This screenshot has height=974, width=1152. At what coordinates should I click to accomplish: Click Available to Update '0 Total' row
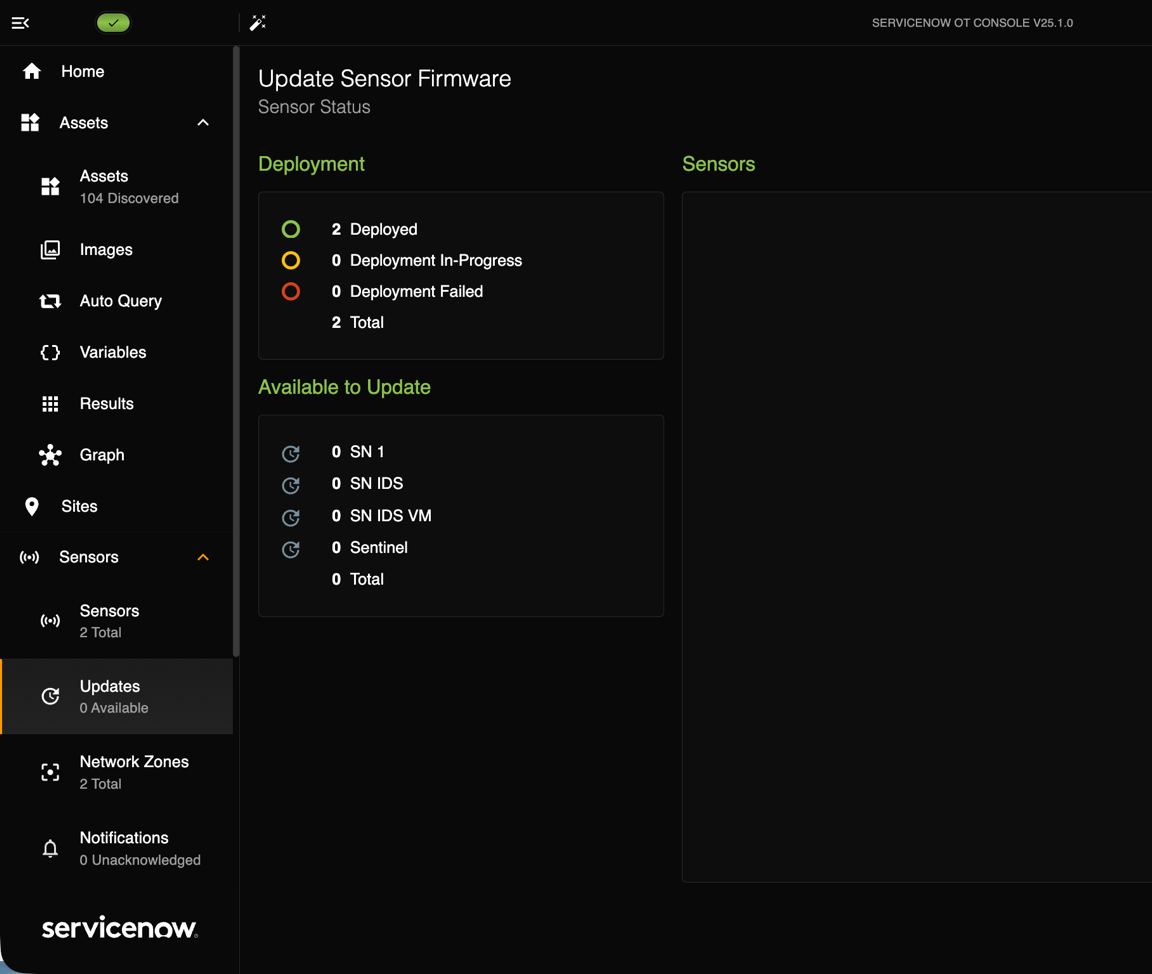358,579
